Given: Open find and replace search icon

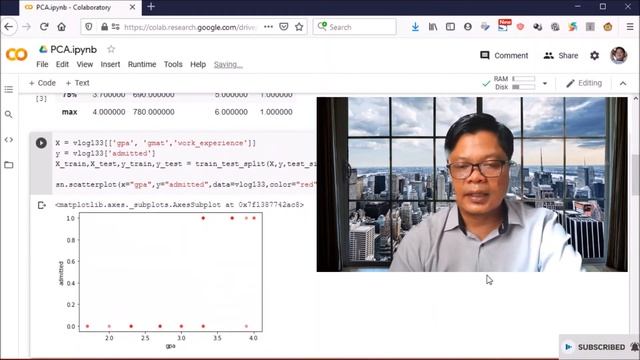Looking at the screenshot, I should tap(9, 115).
